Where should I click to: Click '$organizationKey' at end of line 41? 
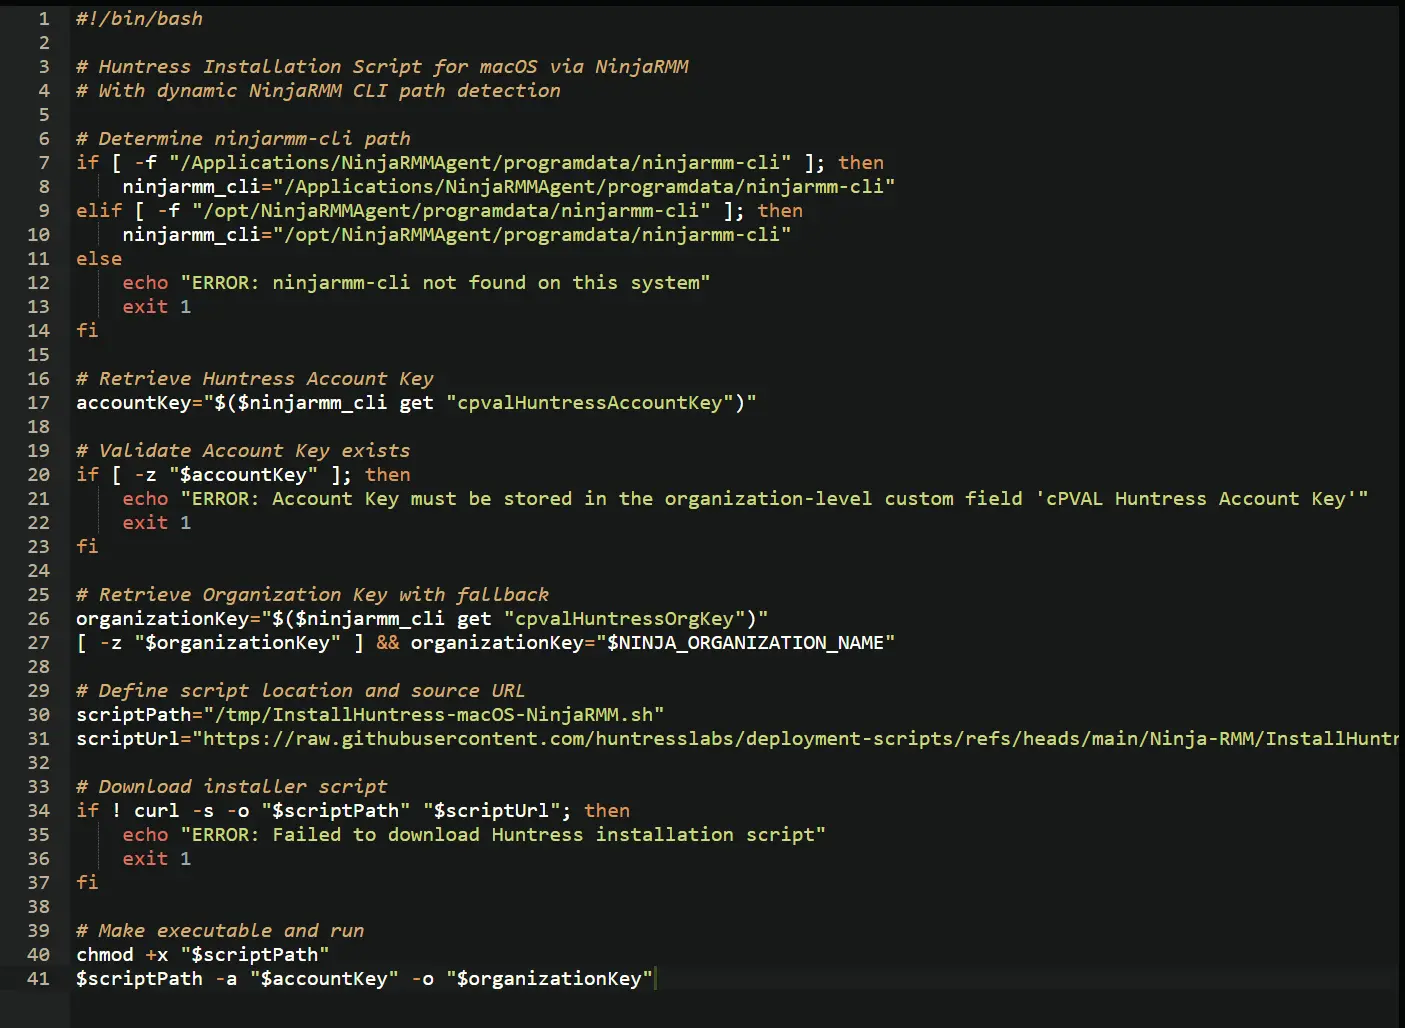pyautogui.click(x=549, y=979)
